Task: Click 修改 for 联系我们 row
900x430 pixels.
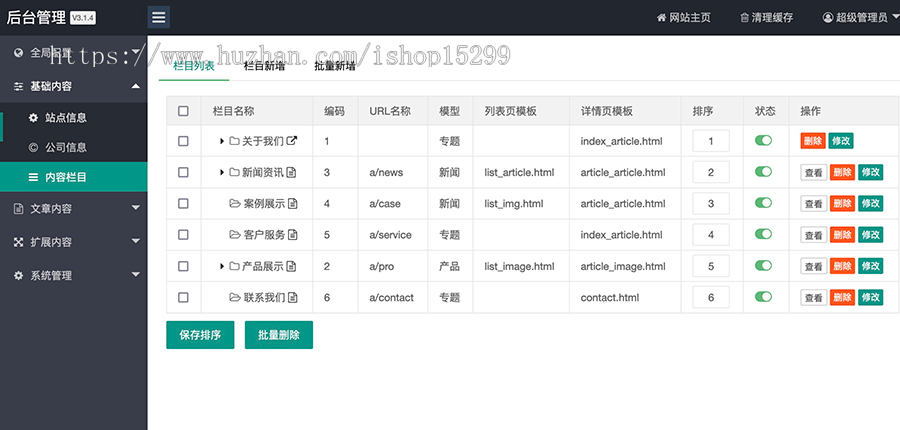Action: pos(870,297)
